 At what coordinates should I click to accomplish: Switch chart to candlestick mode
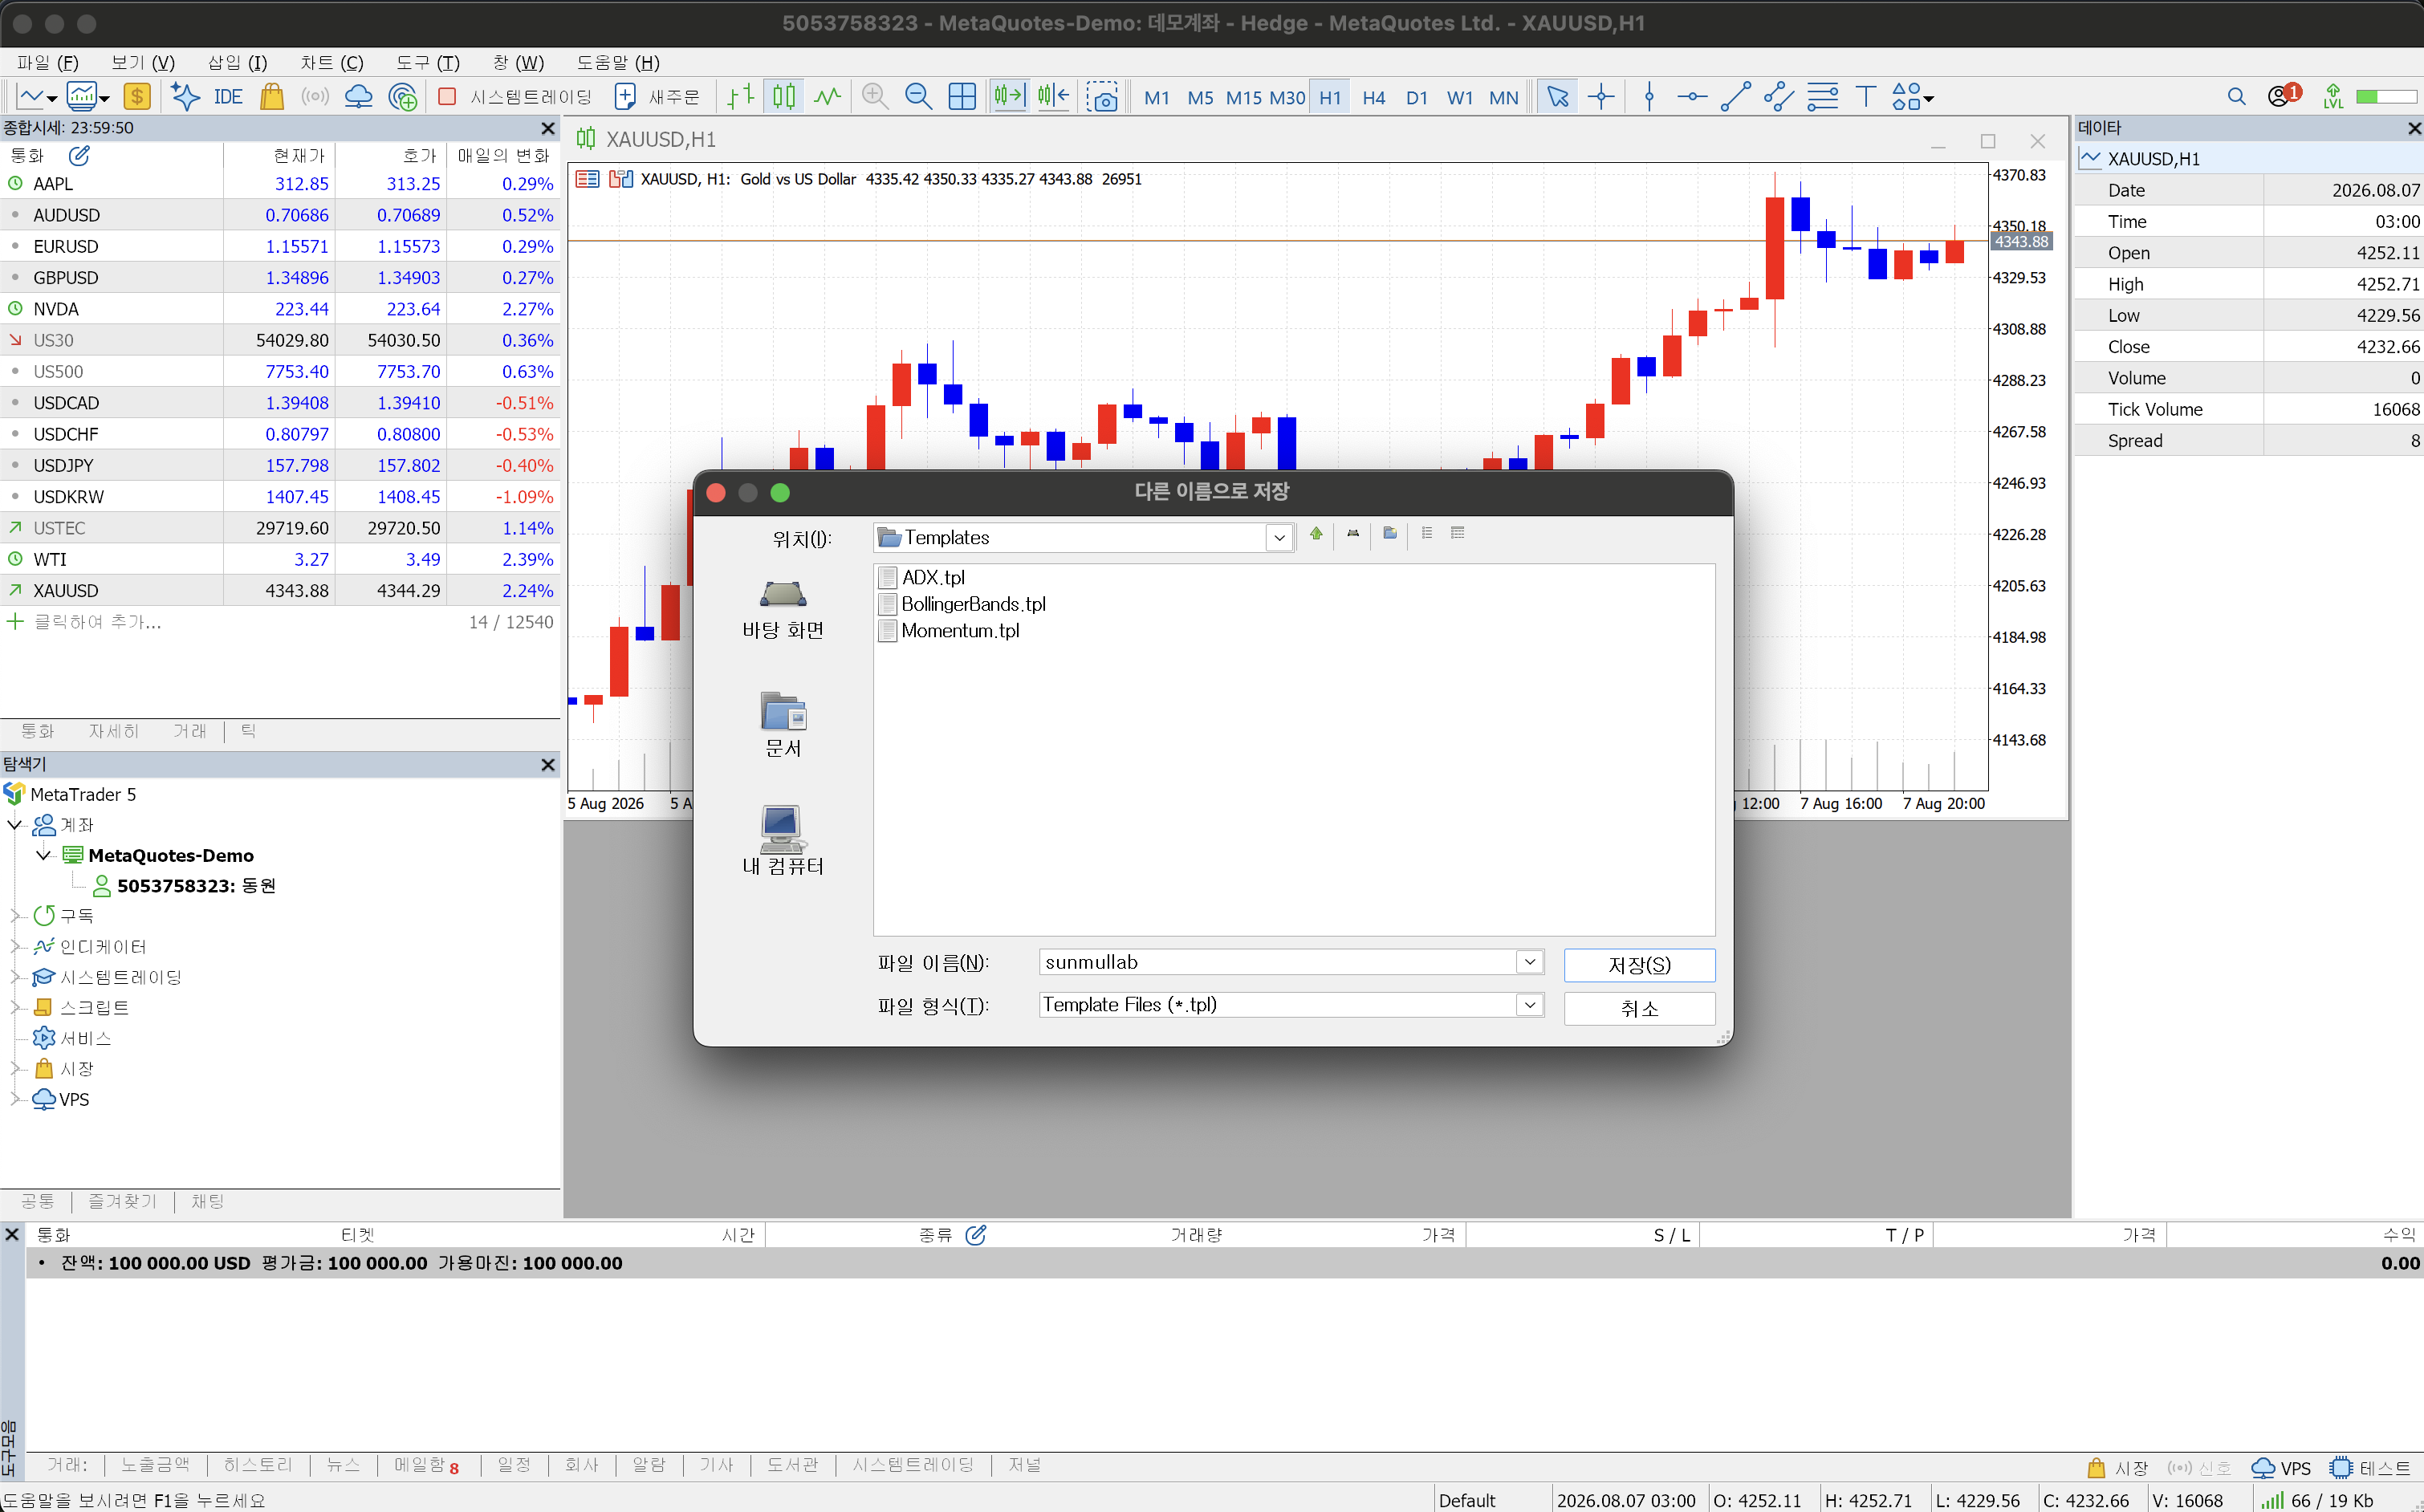point(784,97)
